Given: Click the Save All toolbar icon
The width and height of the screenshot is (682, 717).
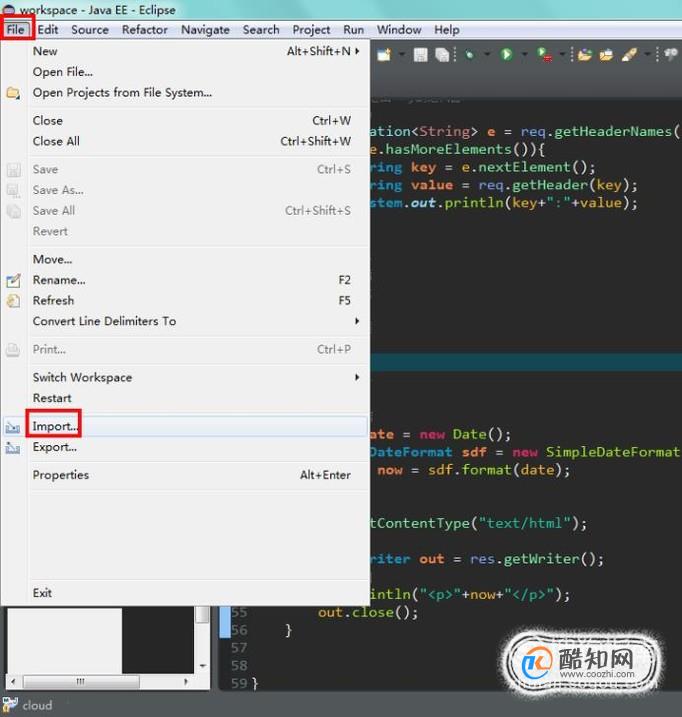Looking at the screenshot, I should coord(442,55).
